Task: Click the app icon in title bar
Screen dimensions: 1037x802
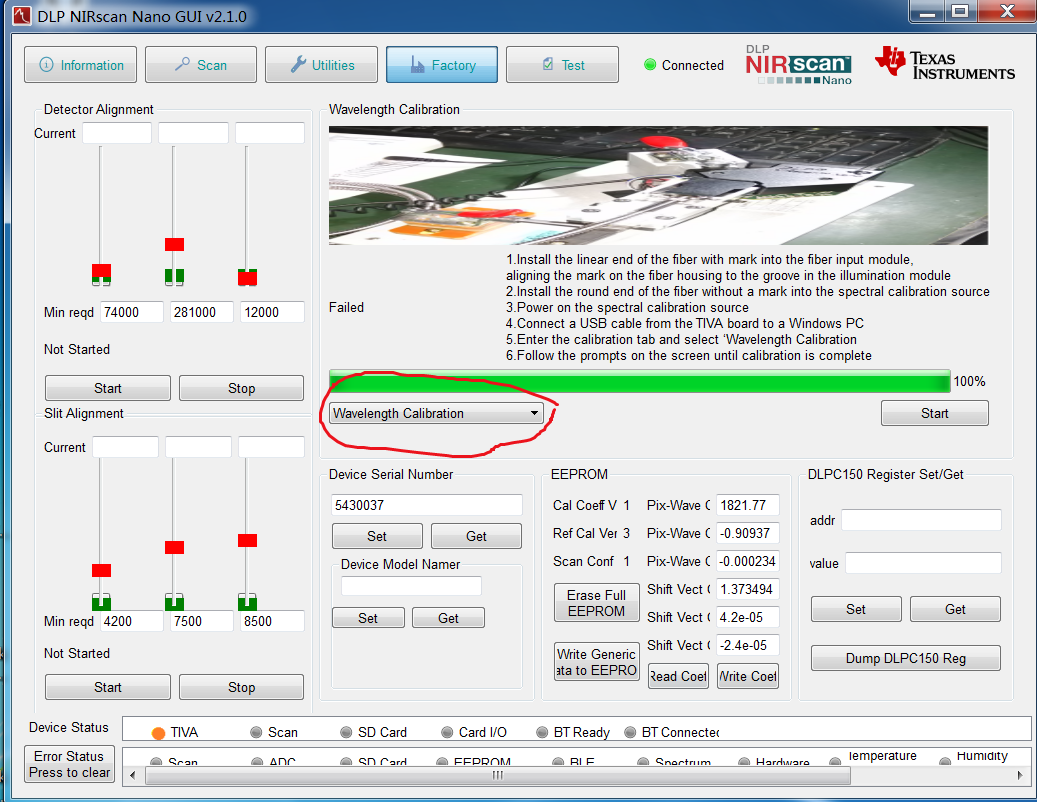Action: click(21, 15)
